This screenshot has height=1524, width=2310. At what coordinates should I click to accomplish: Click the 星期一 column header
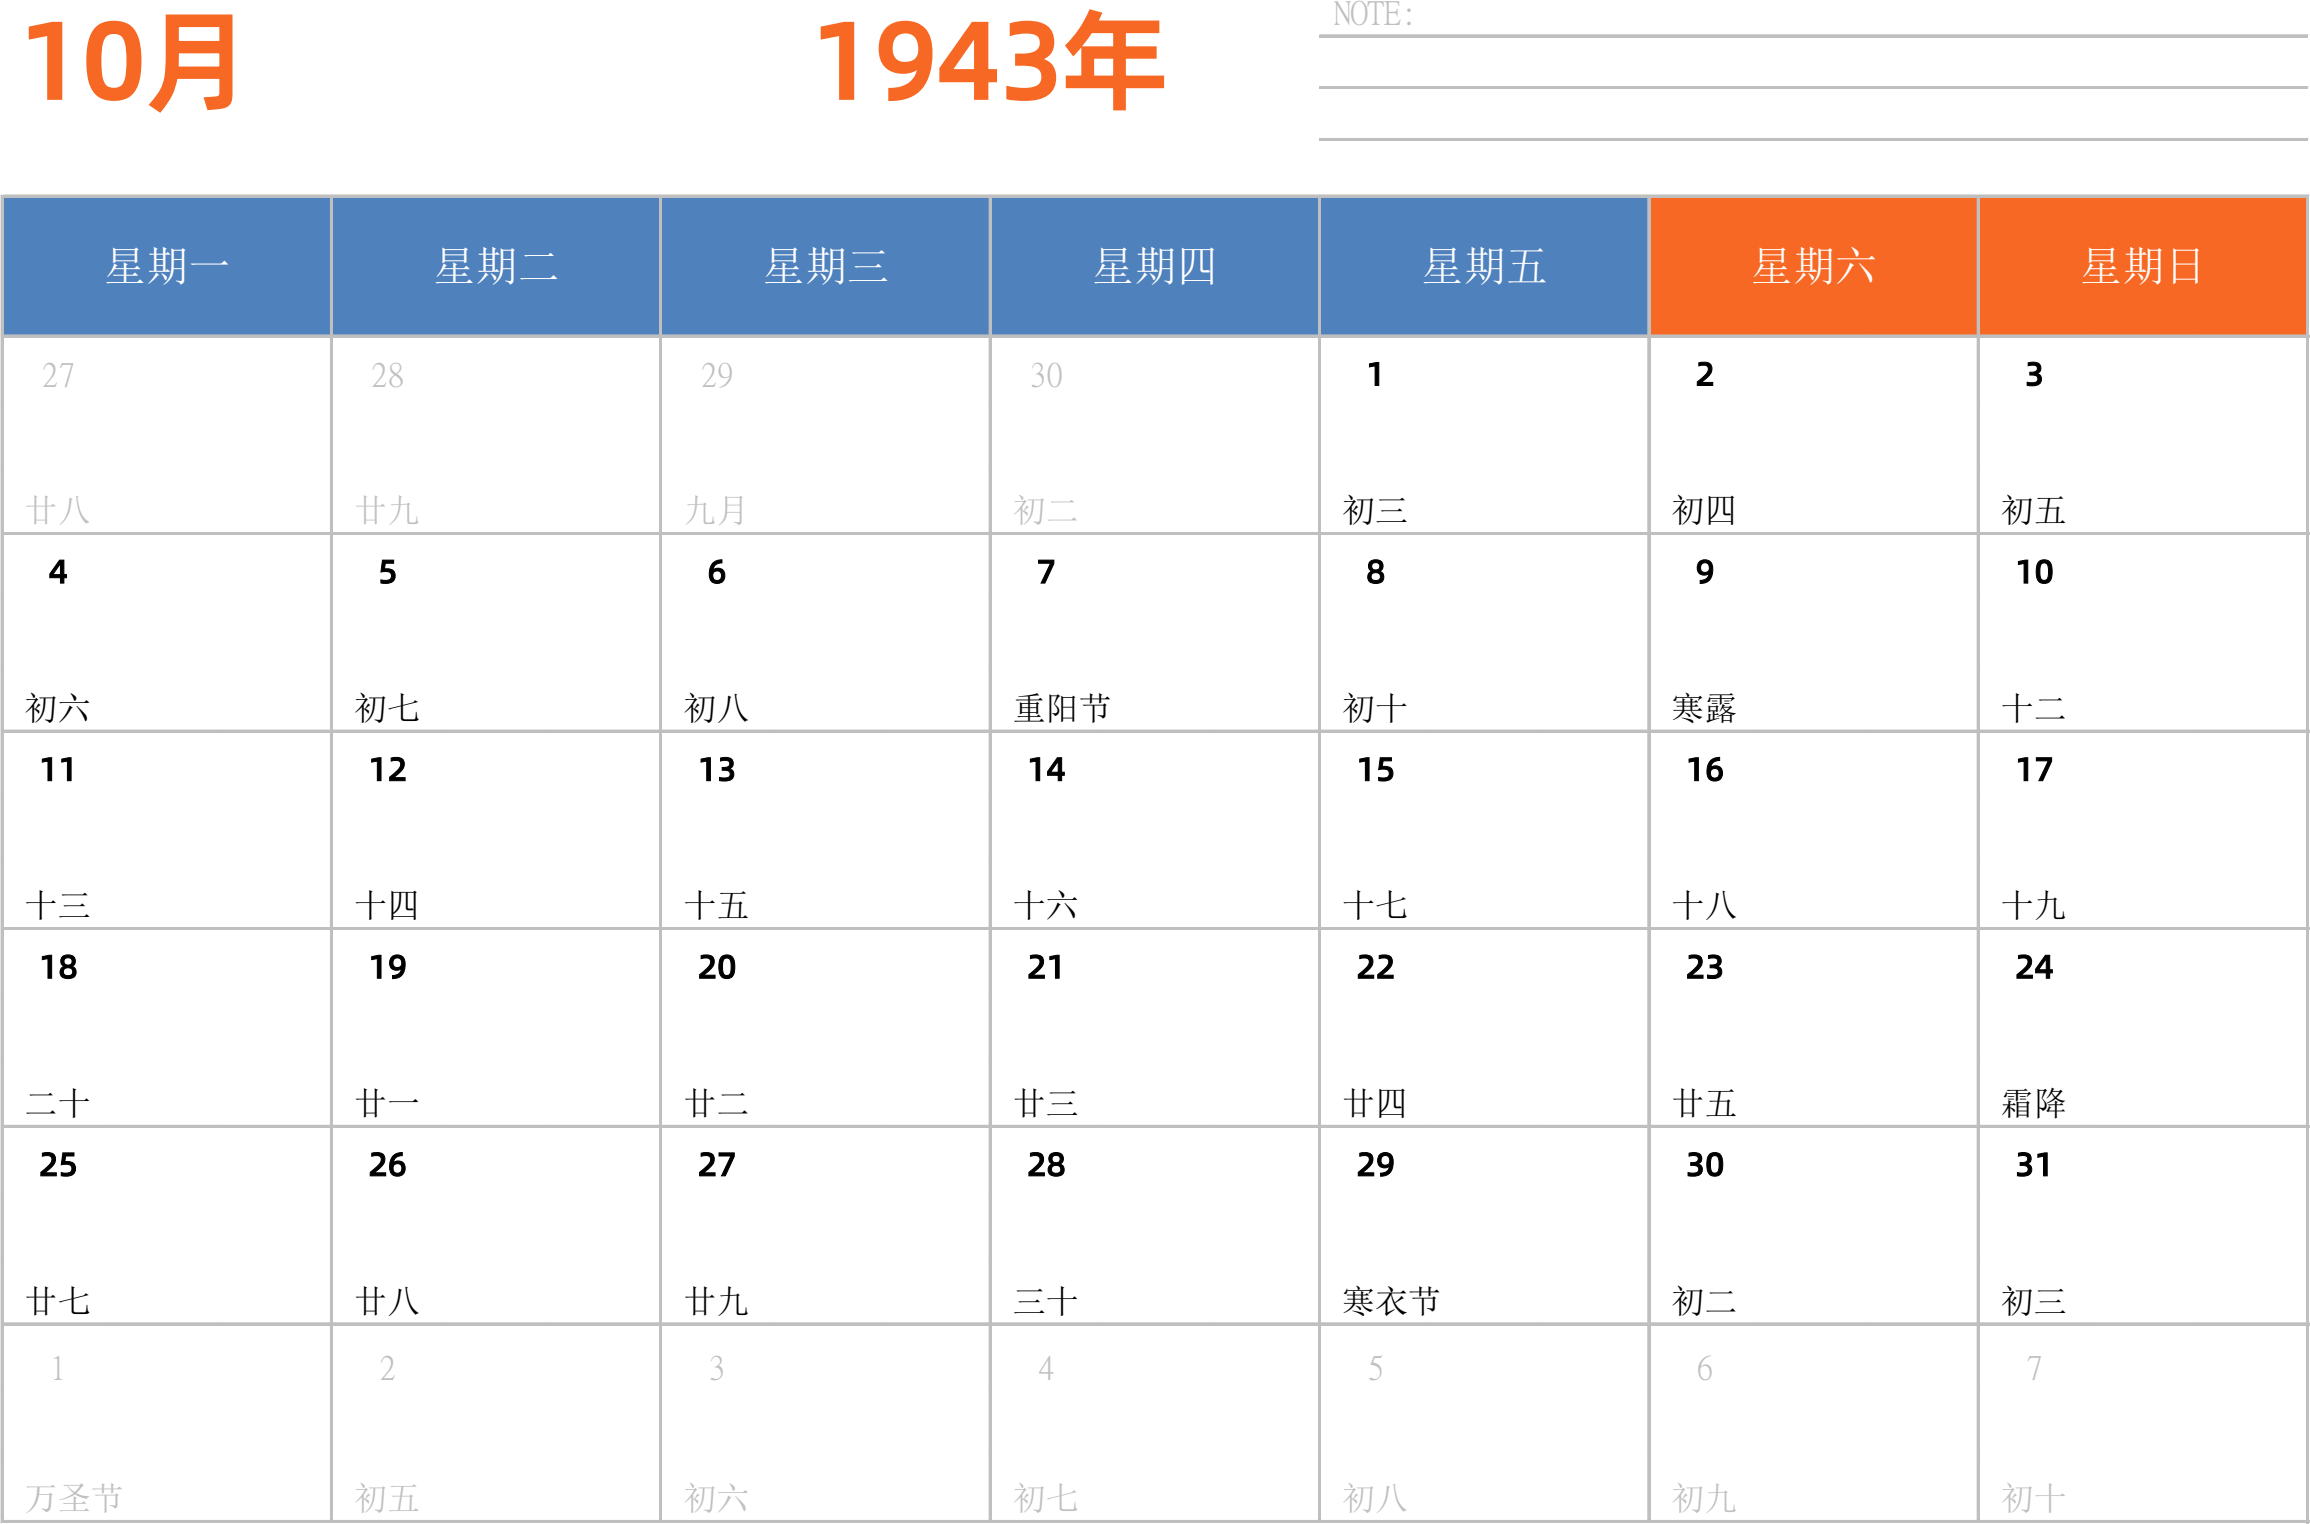point(167,266)
